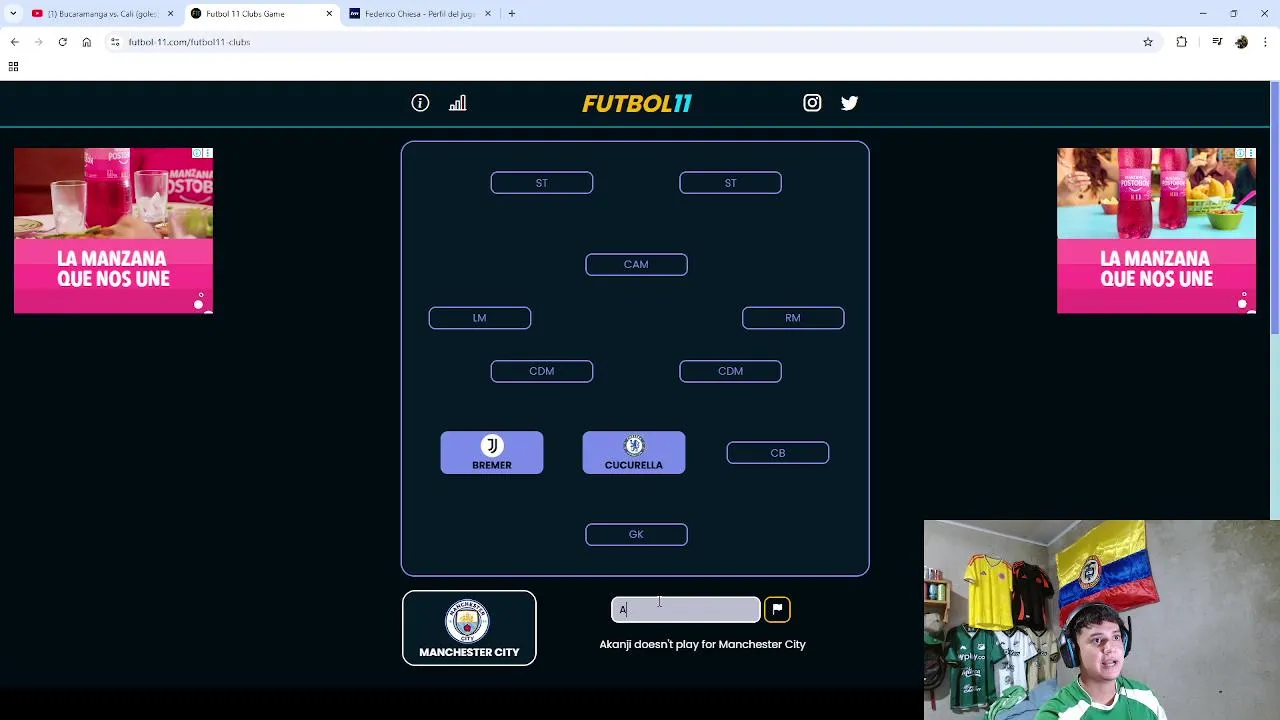Click the address bar URL

[189, 42]
